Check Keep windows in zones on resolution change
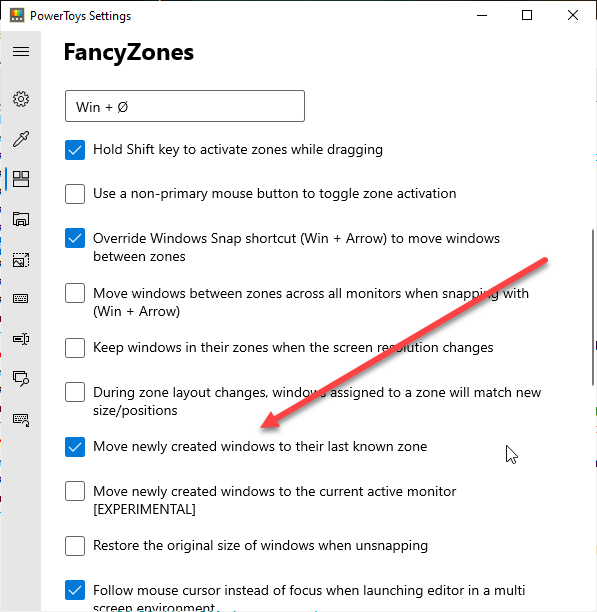Screen dimensions: 597x612 coord(75,348)
